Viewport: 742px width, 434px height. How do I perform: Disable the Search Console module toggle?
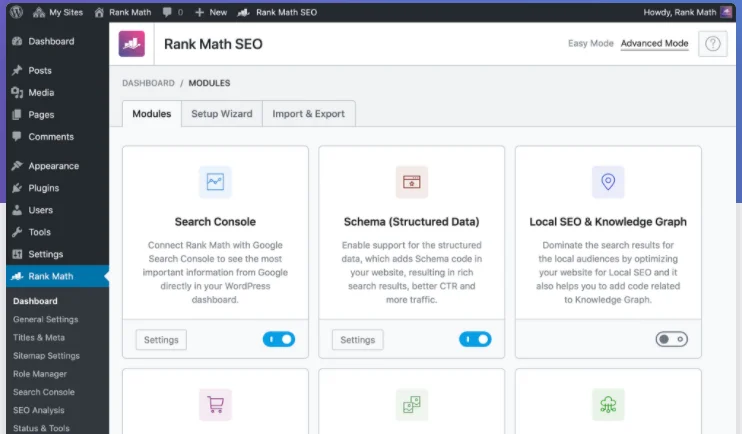coord(279,340)
